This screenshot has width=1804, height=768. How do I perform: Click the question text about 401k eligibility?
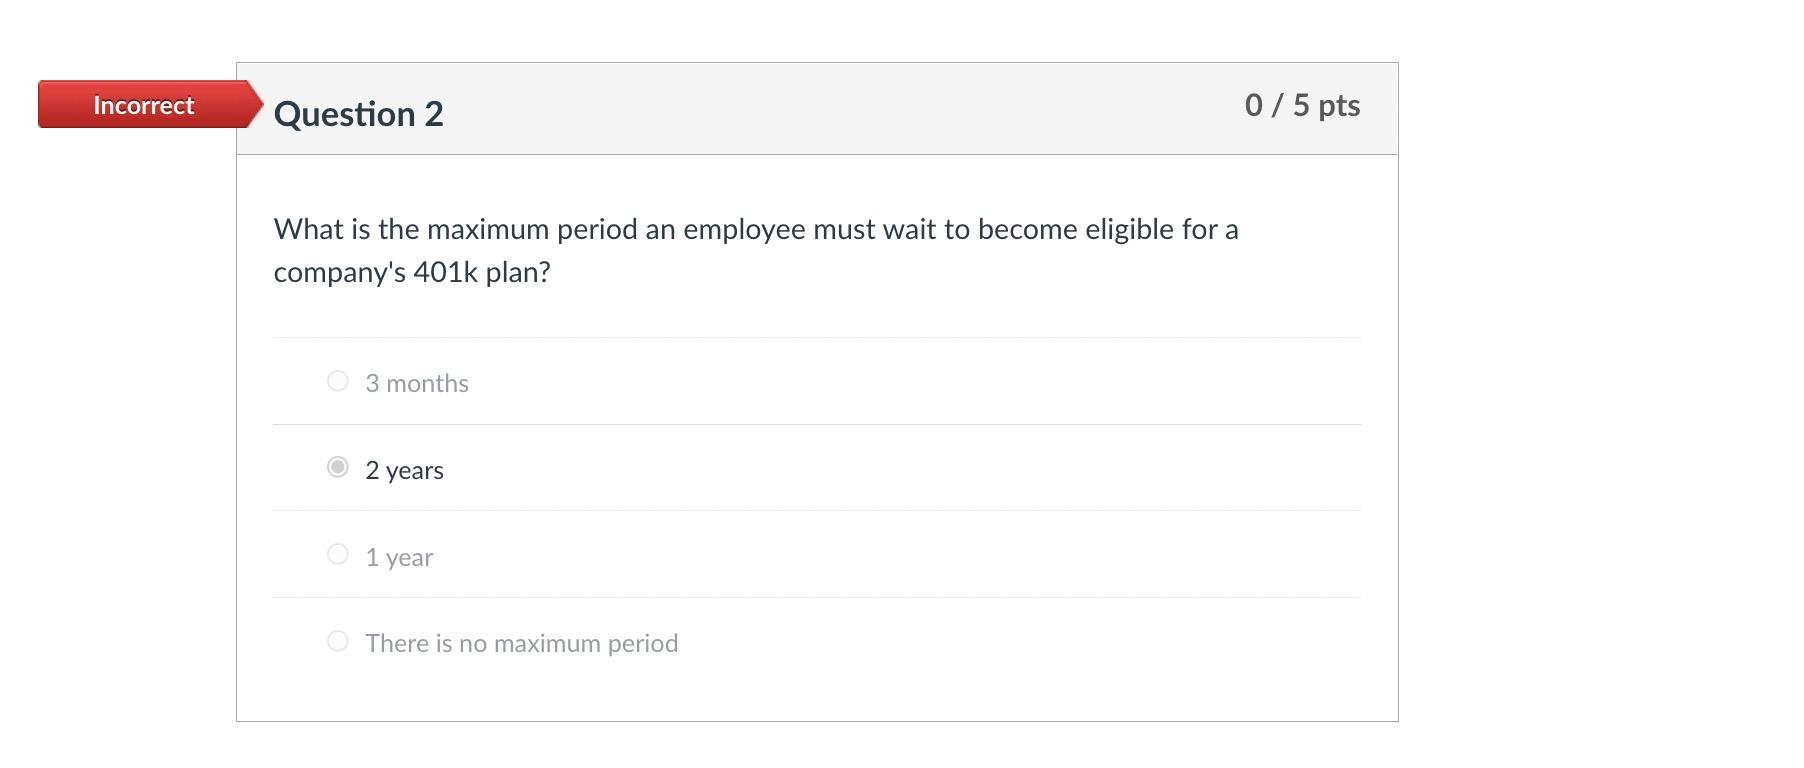(755, 249)
